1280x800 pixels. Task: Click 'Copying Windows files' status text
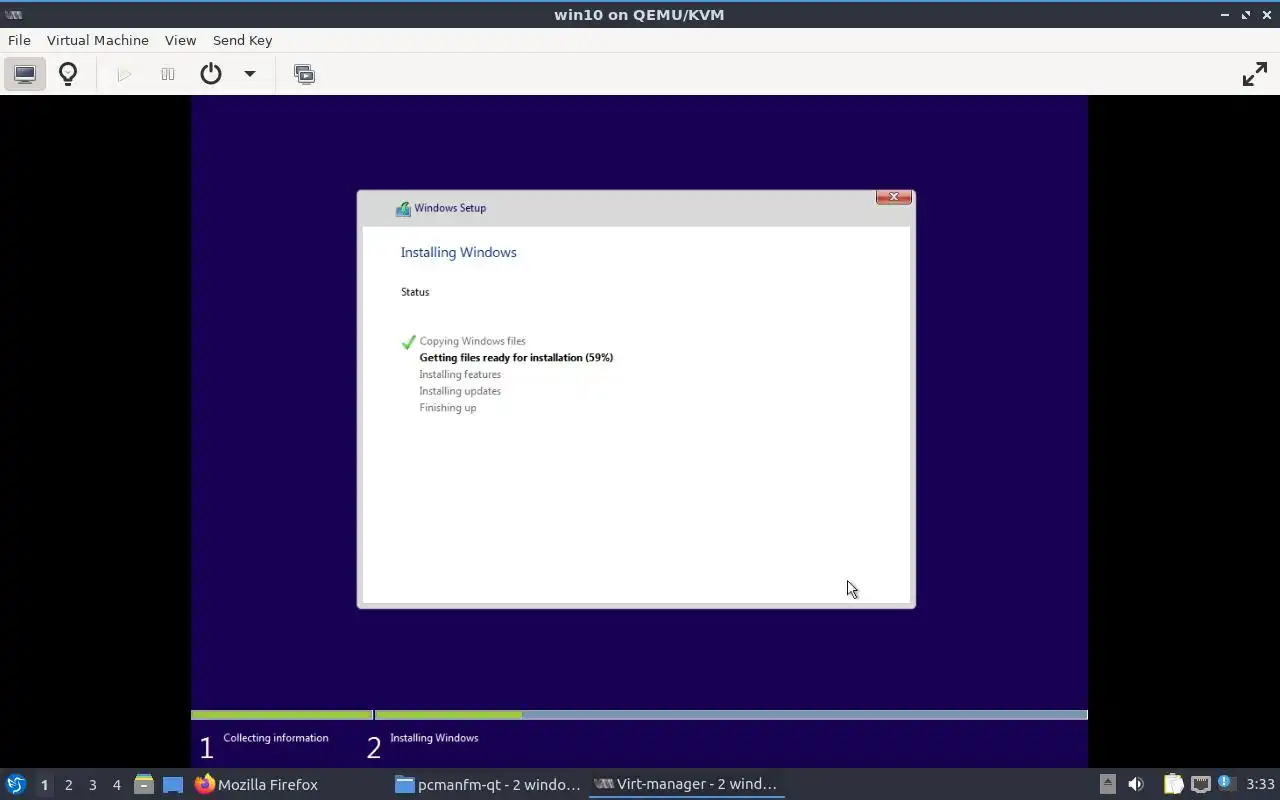(472, 341)
